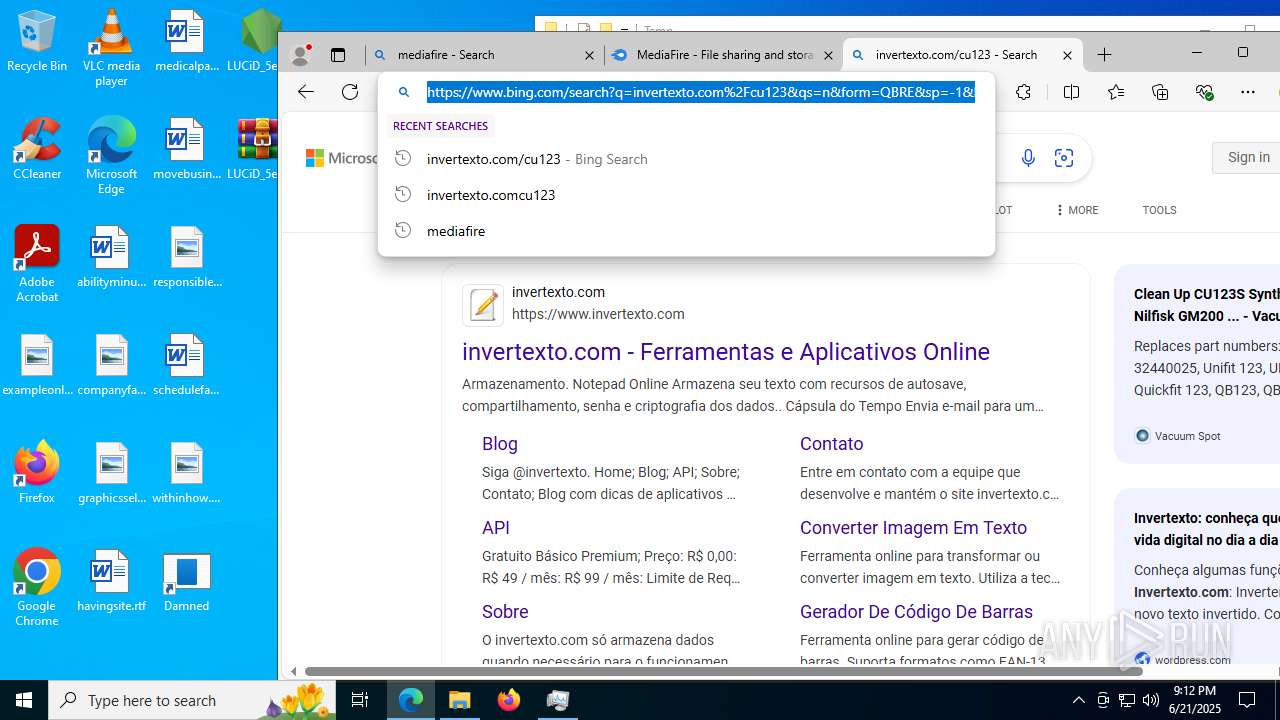Open the notifications action center
Viewport: 1280px width, 720px height.
pos(1247,700)
